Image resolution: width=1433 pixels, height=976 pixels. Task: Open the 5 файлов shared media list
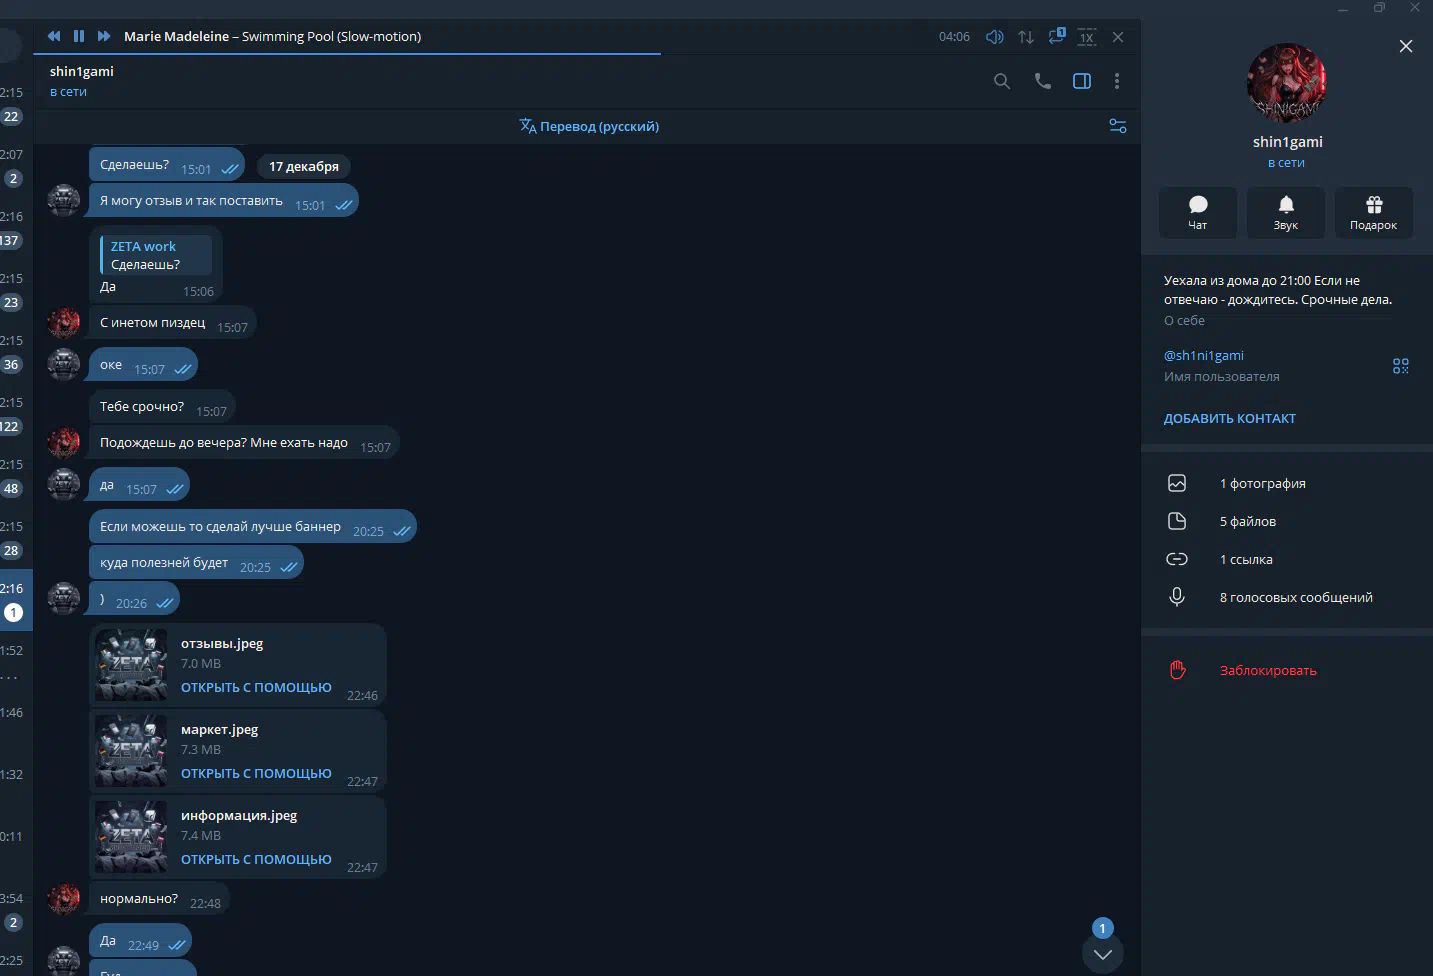(x=1247, y=521)
